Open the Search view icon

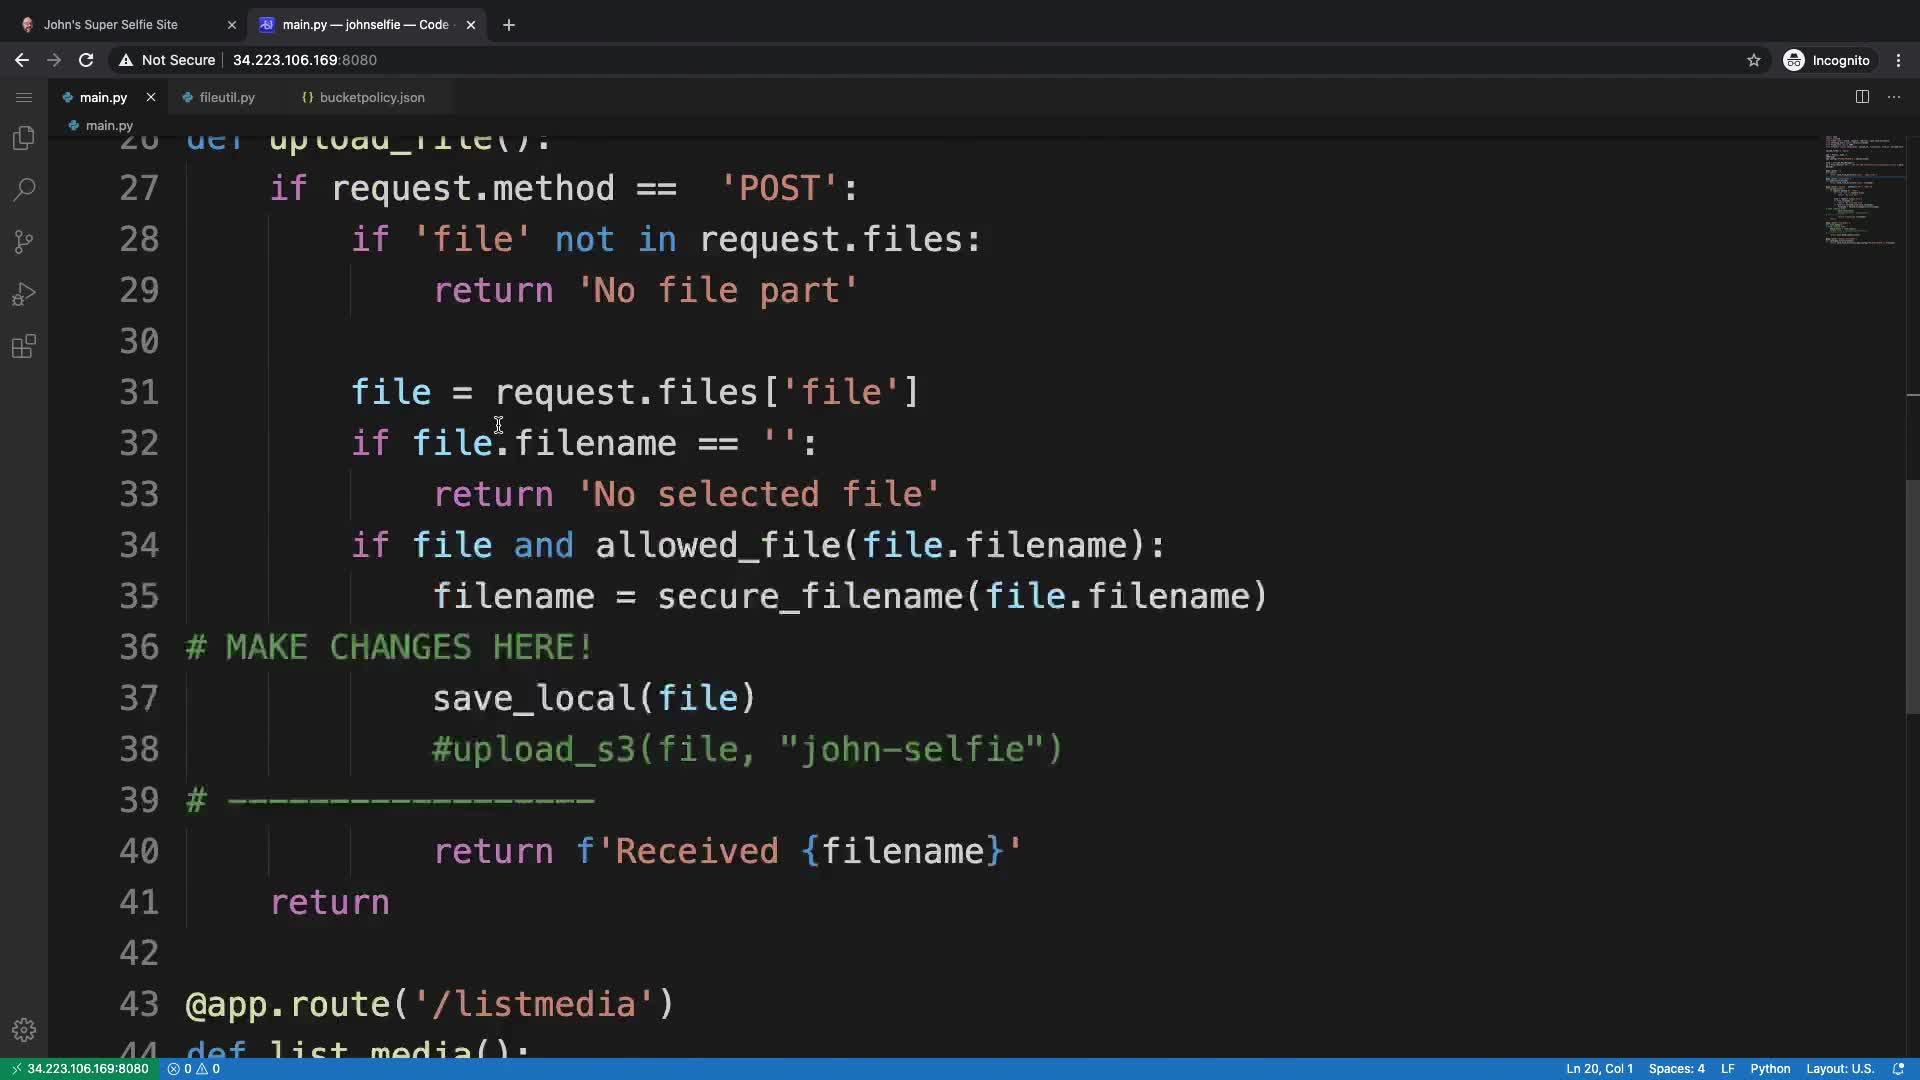(x=24, y=190)
